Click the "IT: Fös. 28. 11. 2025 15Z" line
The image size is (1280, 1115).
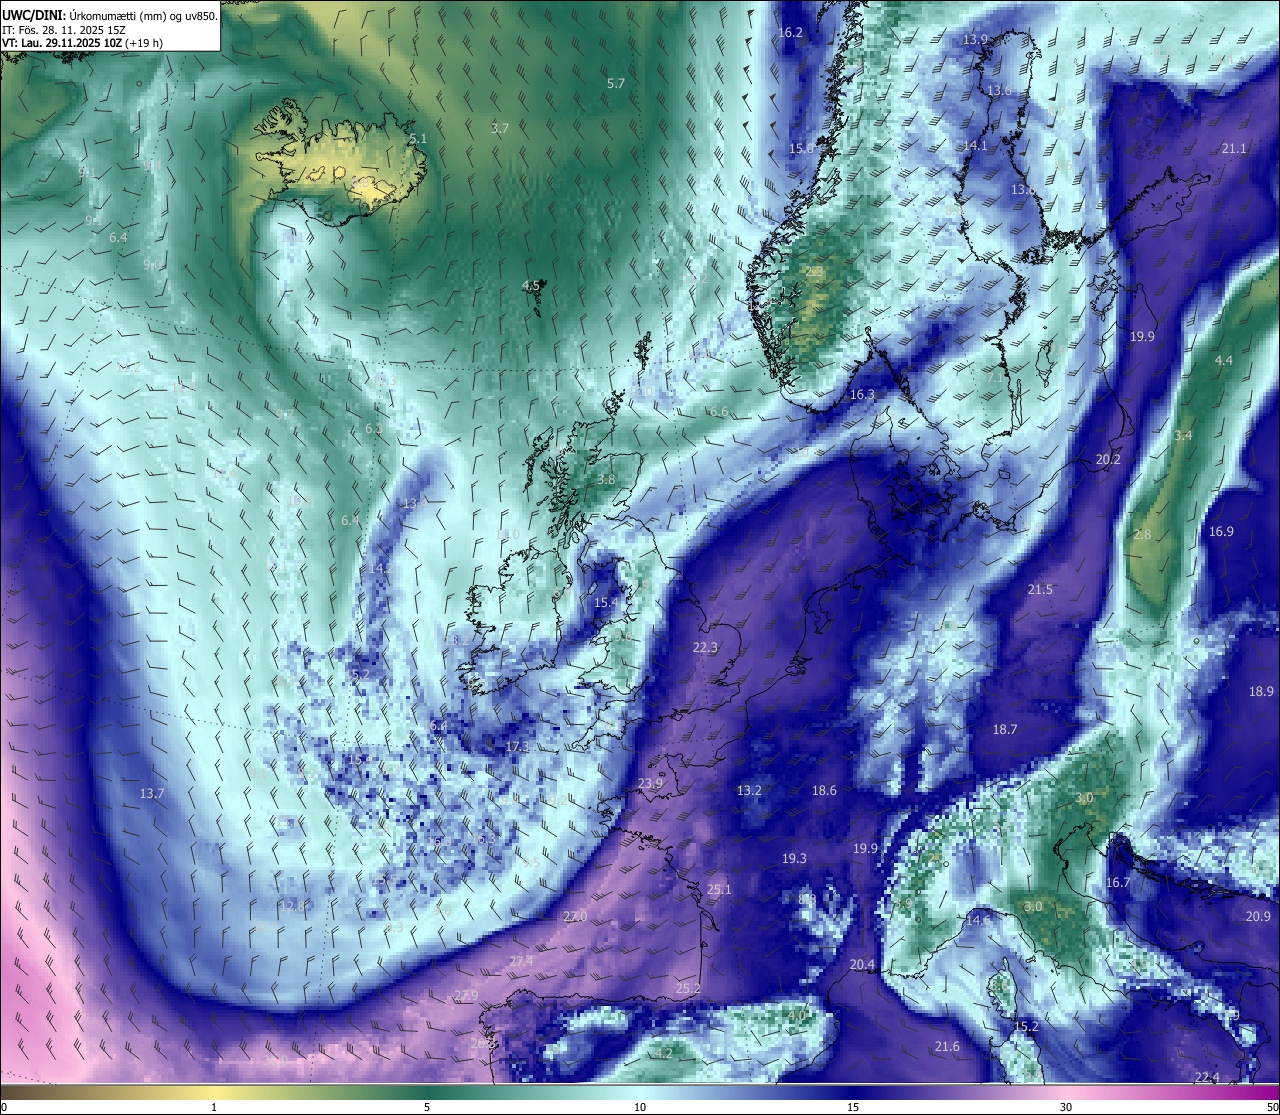[x=64, y=30]
